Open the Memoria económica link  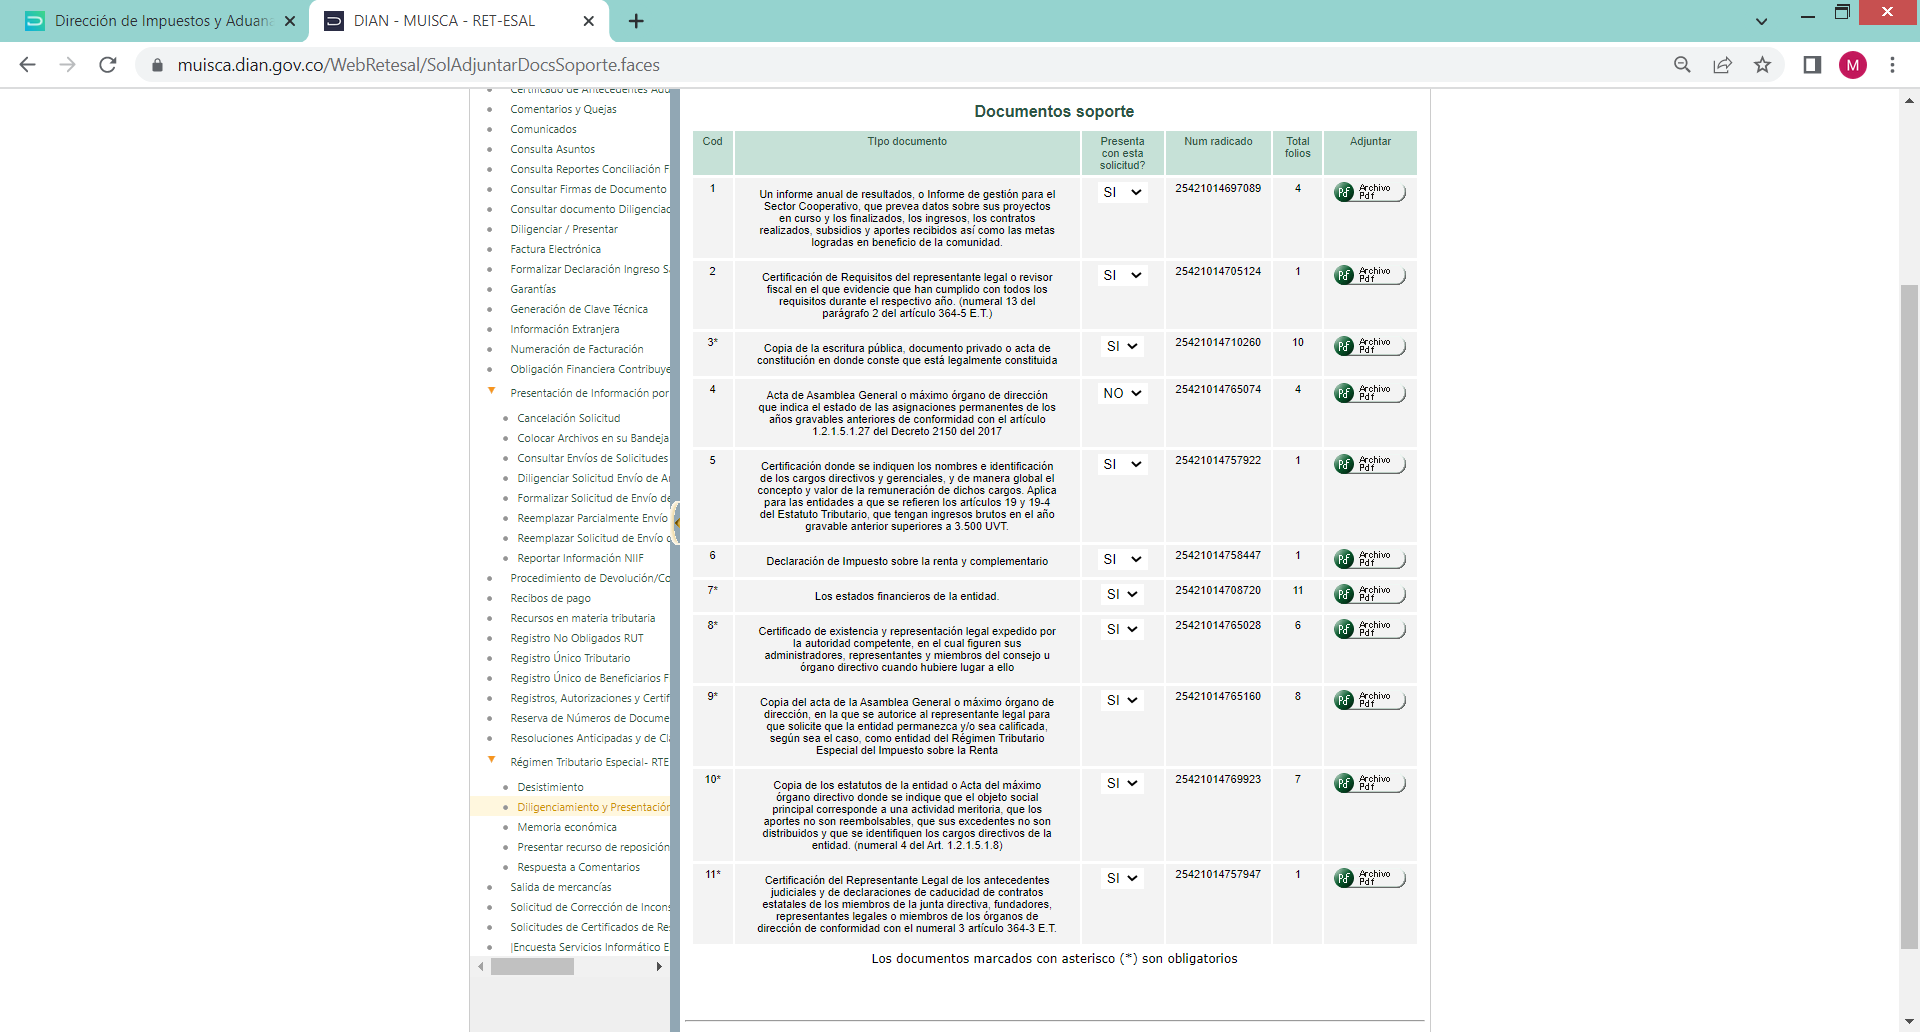click(567, 827)
